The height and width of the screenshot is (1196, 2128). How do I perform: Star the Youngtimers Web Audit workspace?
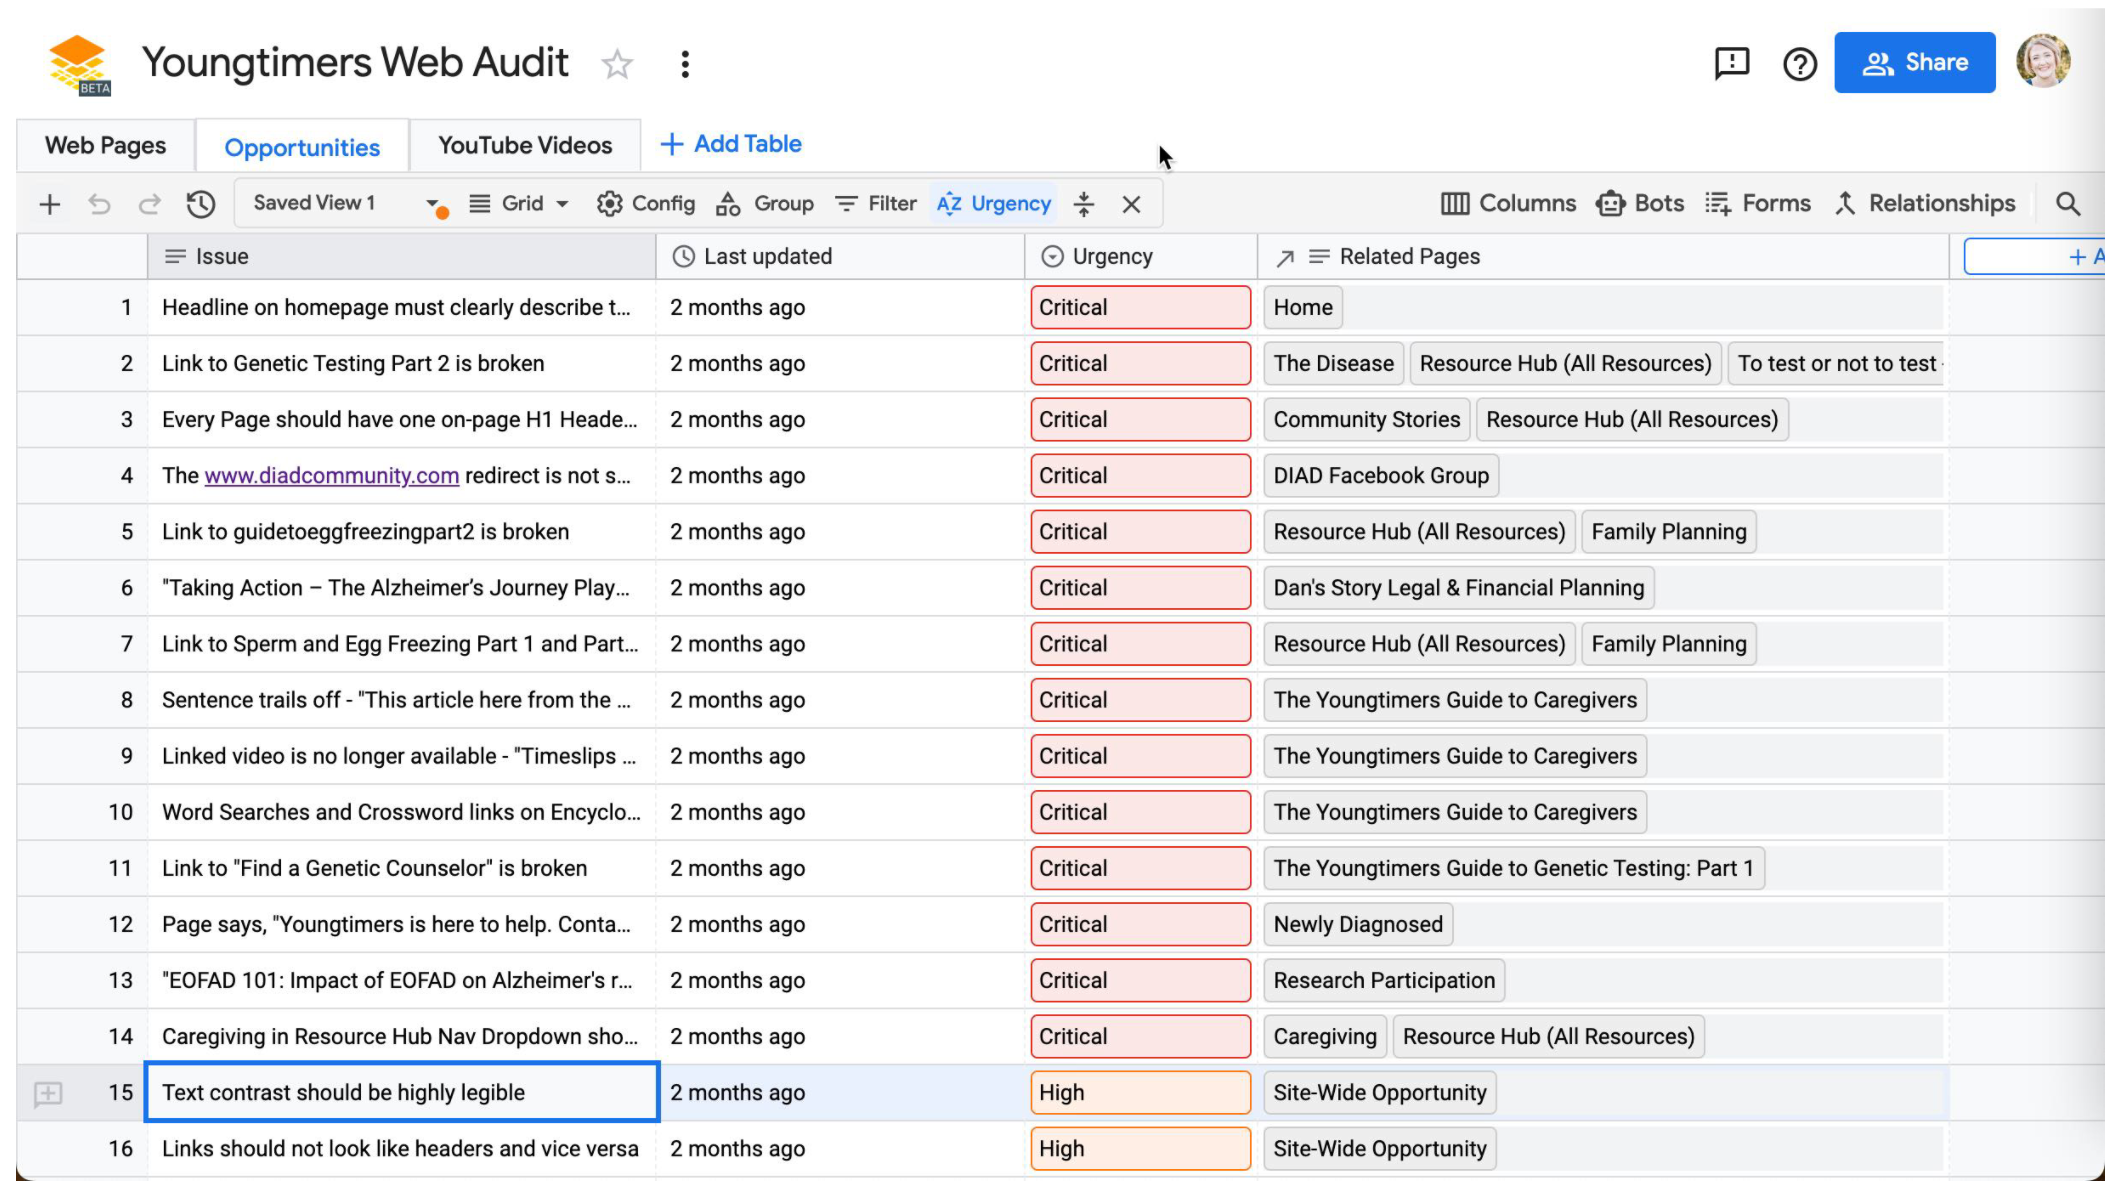pyautogui.click(x=617, y=65)
